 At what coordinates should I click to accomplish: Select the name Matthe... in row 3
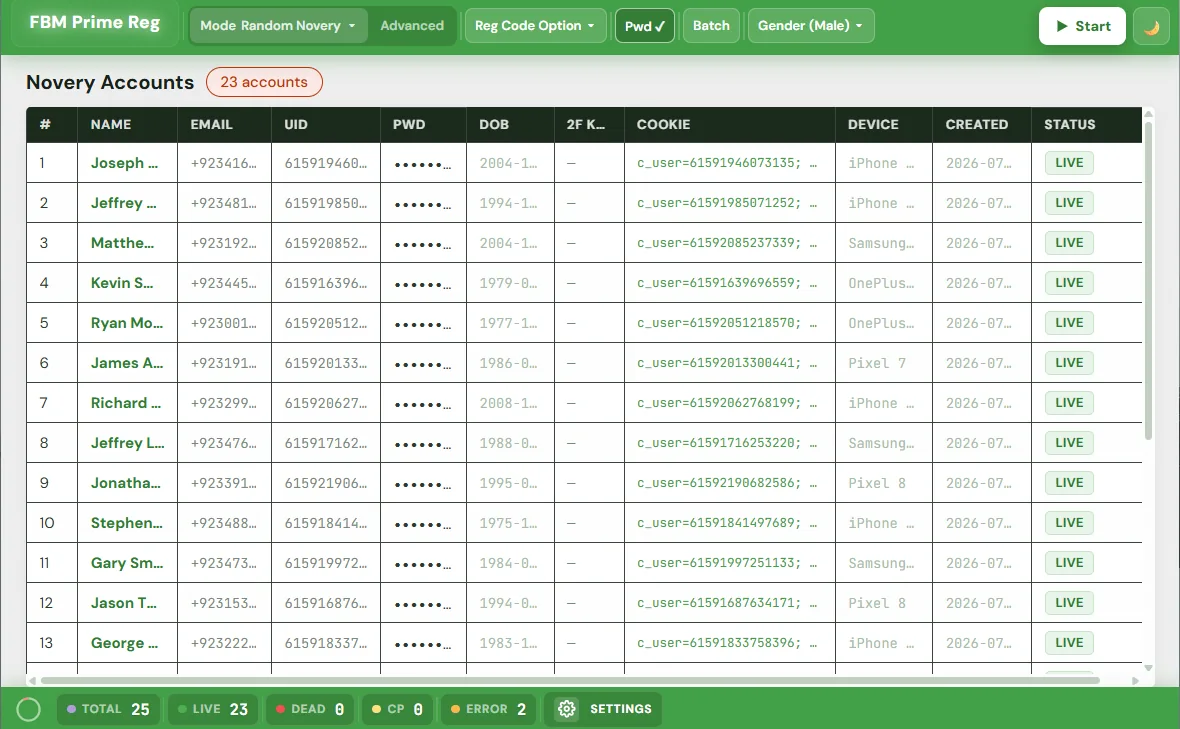coord(122,243)
